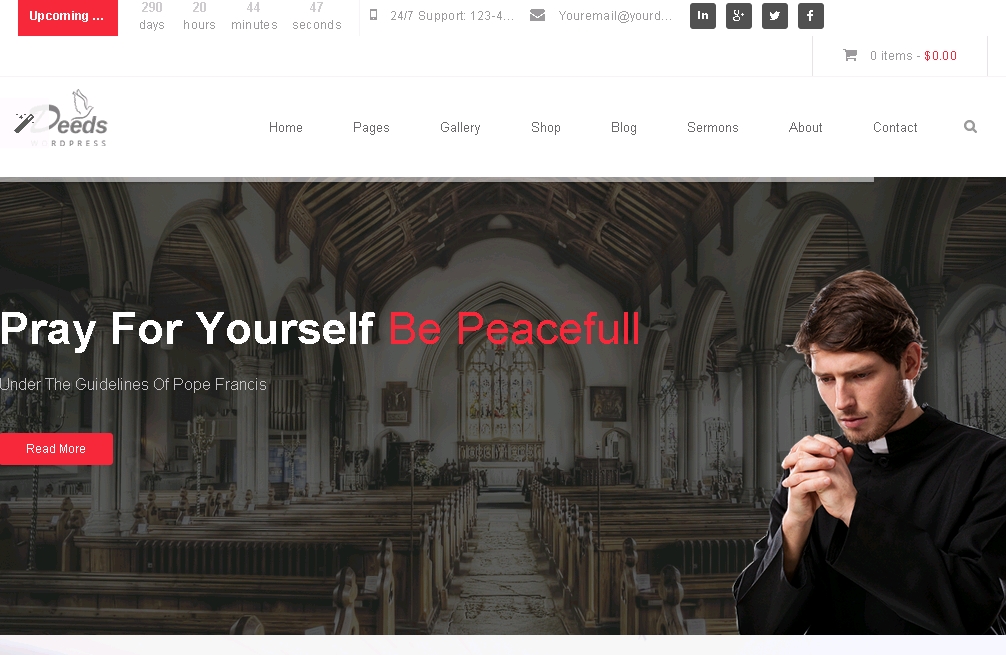Open the Facebook social icon

click(810, 16)
